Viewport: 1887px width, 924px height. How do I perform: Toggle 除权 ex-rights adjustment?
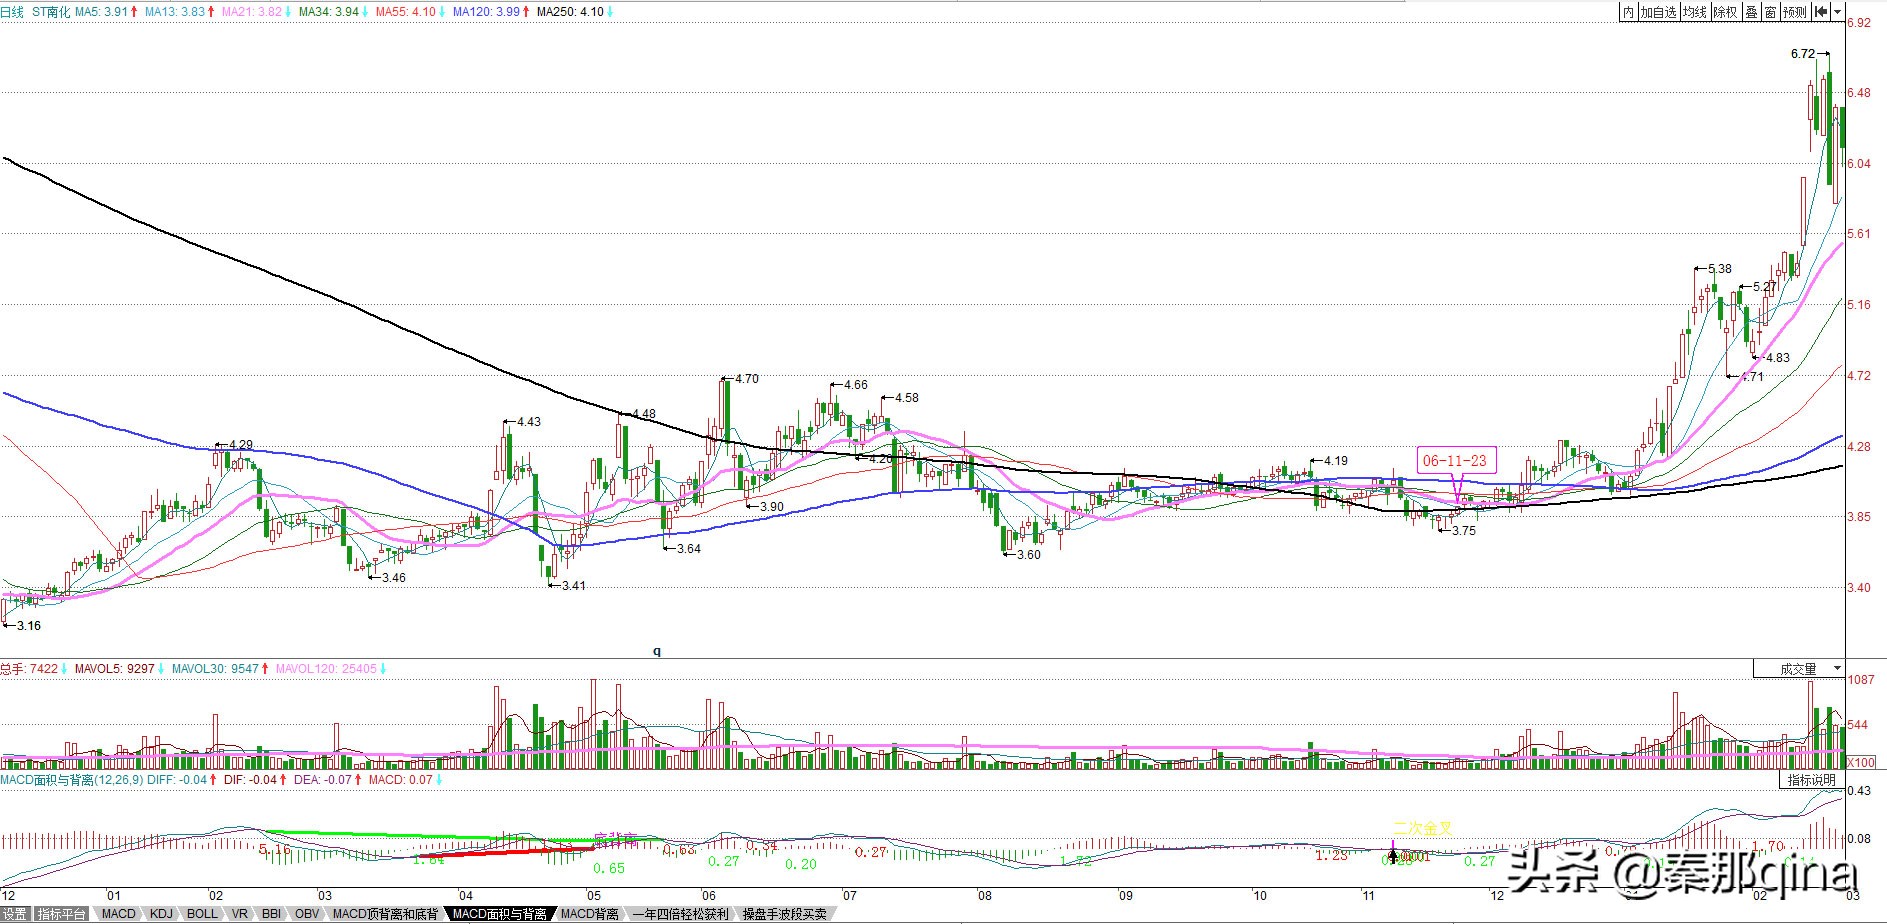1726,12
